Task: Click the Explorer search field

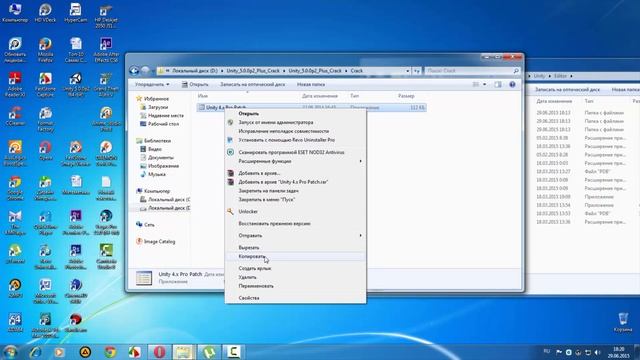Action: click(x=471, y=71)
